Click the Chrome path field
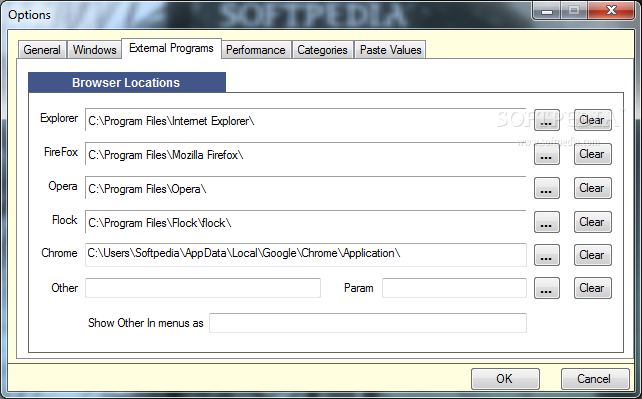Screen dimensions: 642x399 pyautogui.click(x=305, y=255)
